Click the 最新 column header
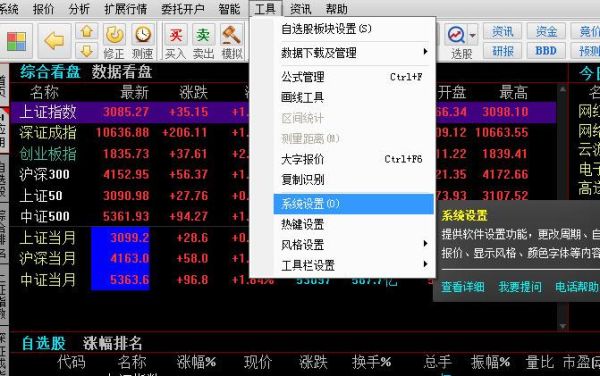 tap(134, 92)
